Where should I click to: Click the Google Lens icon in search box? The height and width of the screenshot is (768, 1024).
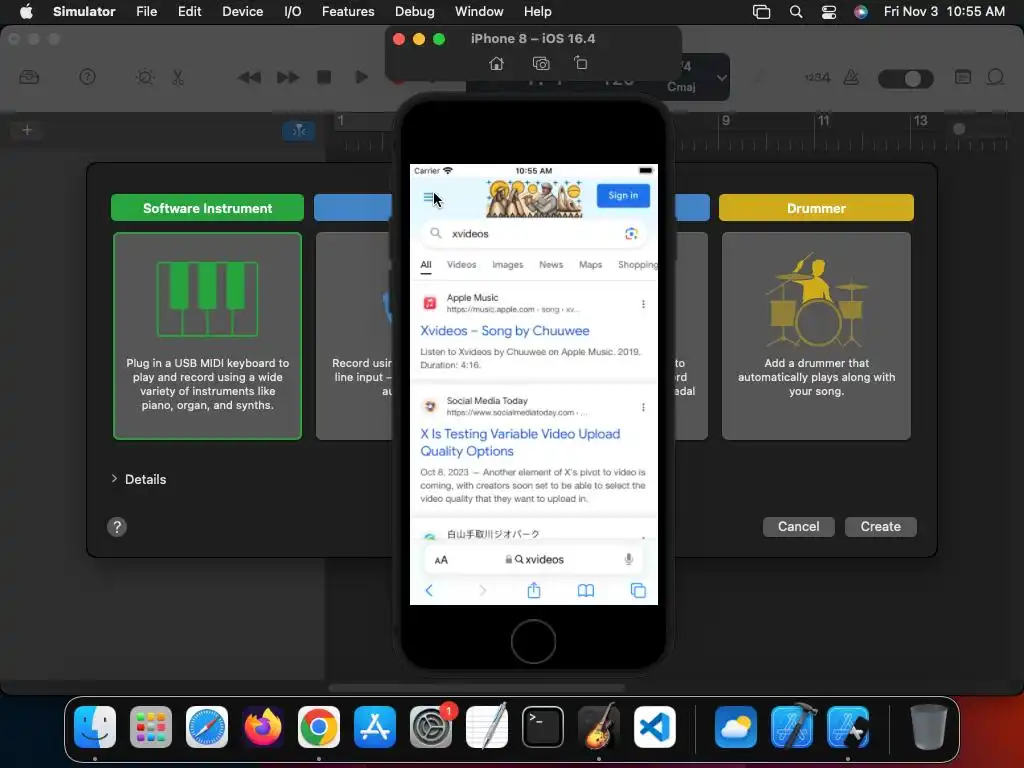tap(631, 234)
